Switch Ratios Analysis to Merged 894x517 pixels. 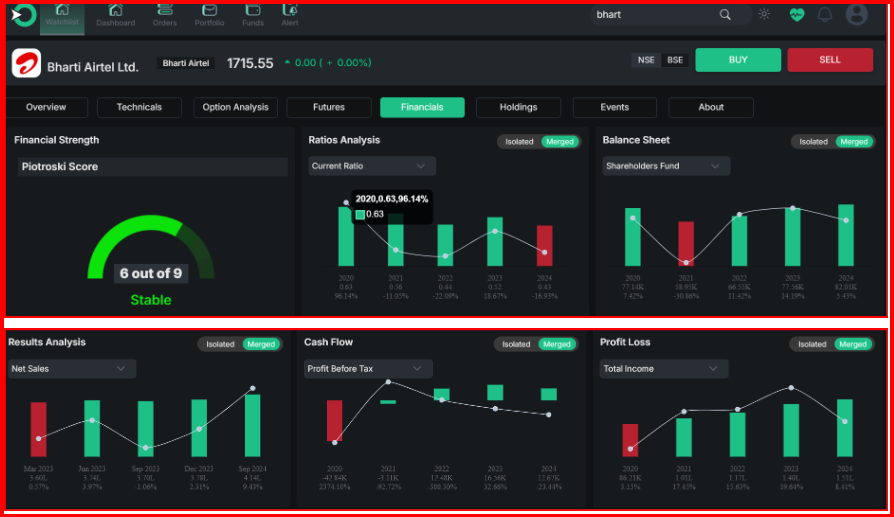click(560, 142)
